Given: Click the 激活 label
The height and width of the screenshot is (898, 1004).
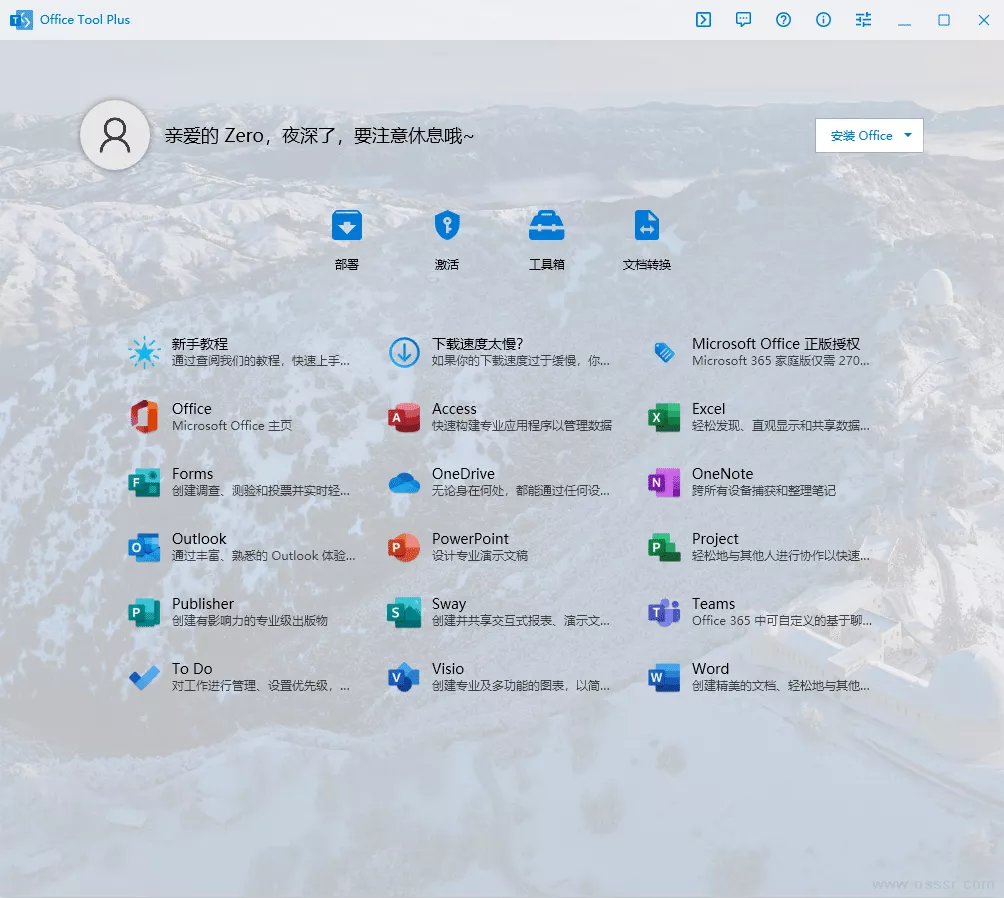Looking at the screenshot, I should coord(447,265).
